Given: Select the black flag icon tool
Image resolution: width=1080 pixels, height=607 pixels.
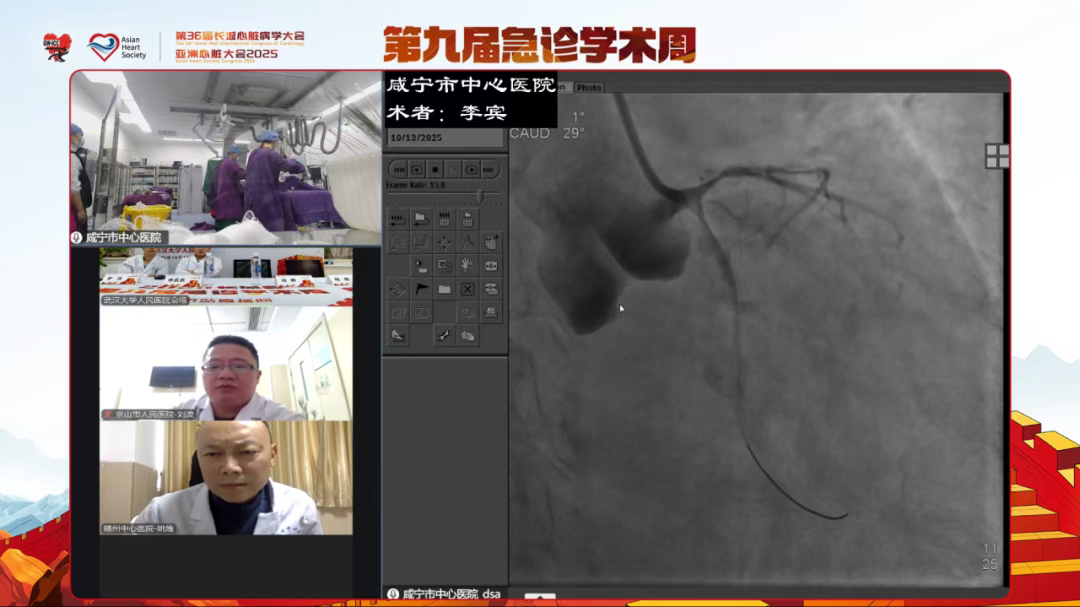Looking at the screenshot, I should 421,289.
